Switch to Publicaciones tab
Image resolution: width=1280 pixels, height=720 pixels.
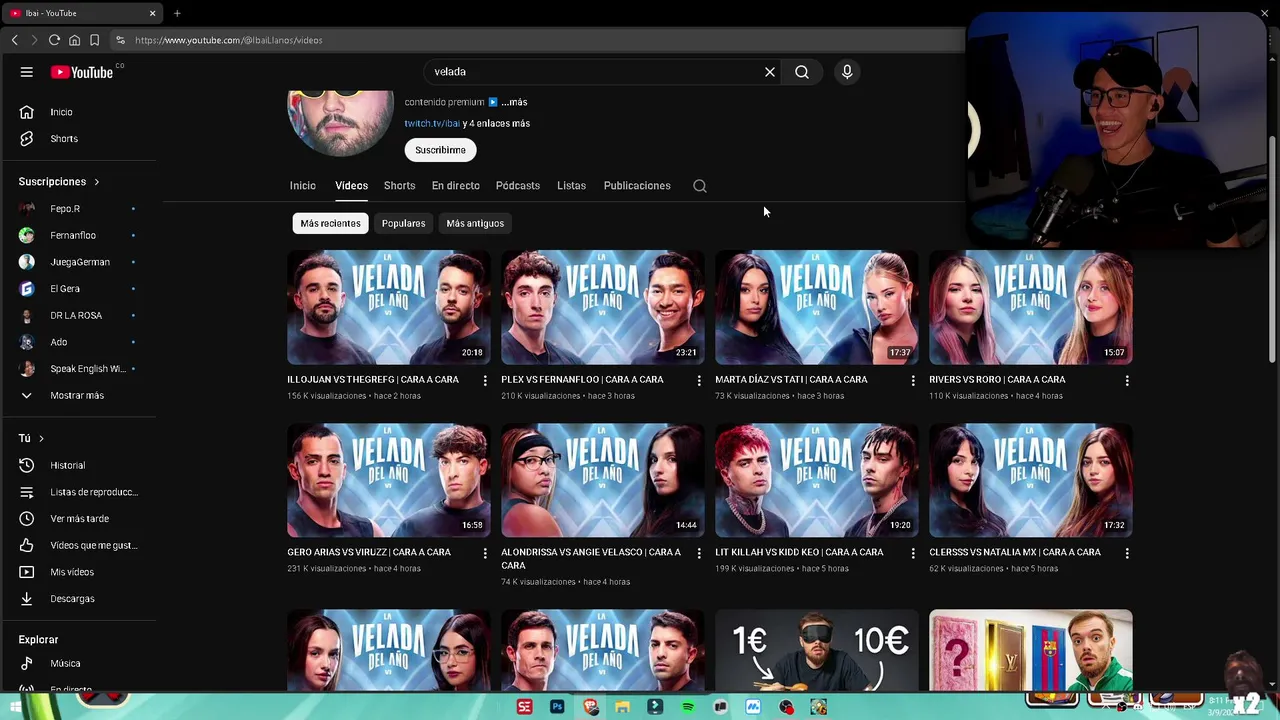637,186
